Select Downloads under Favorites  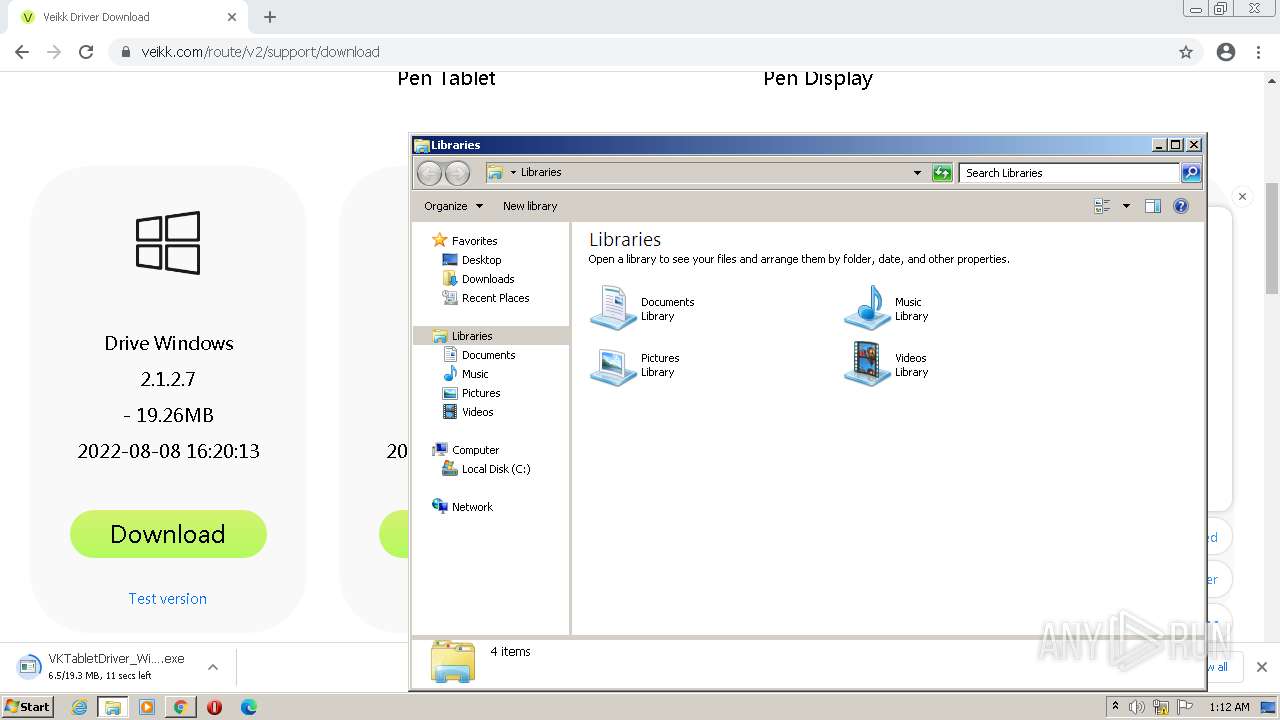488,279
